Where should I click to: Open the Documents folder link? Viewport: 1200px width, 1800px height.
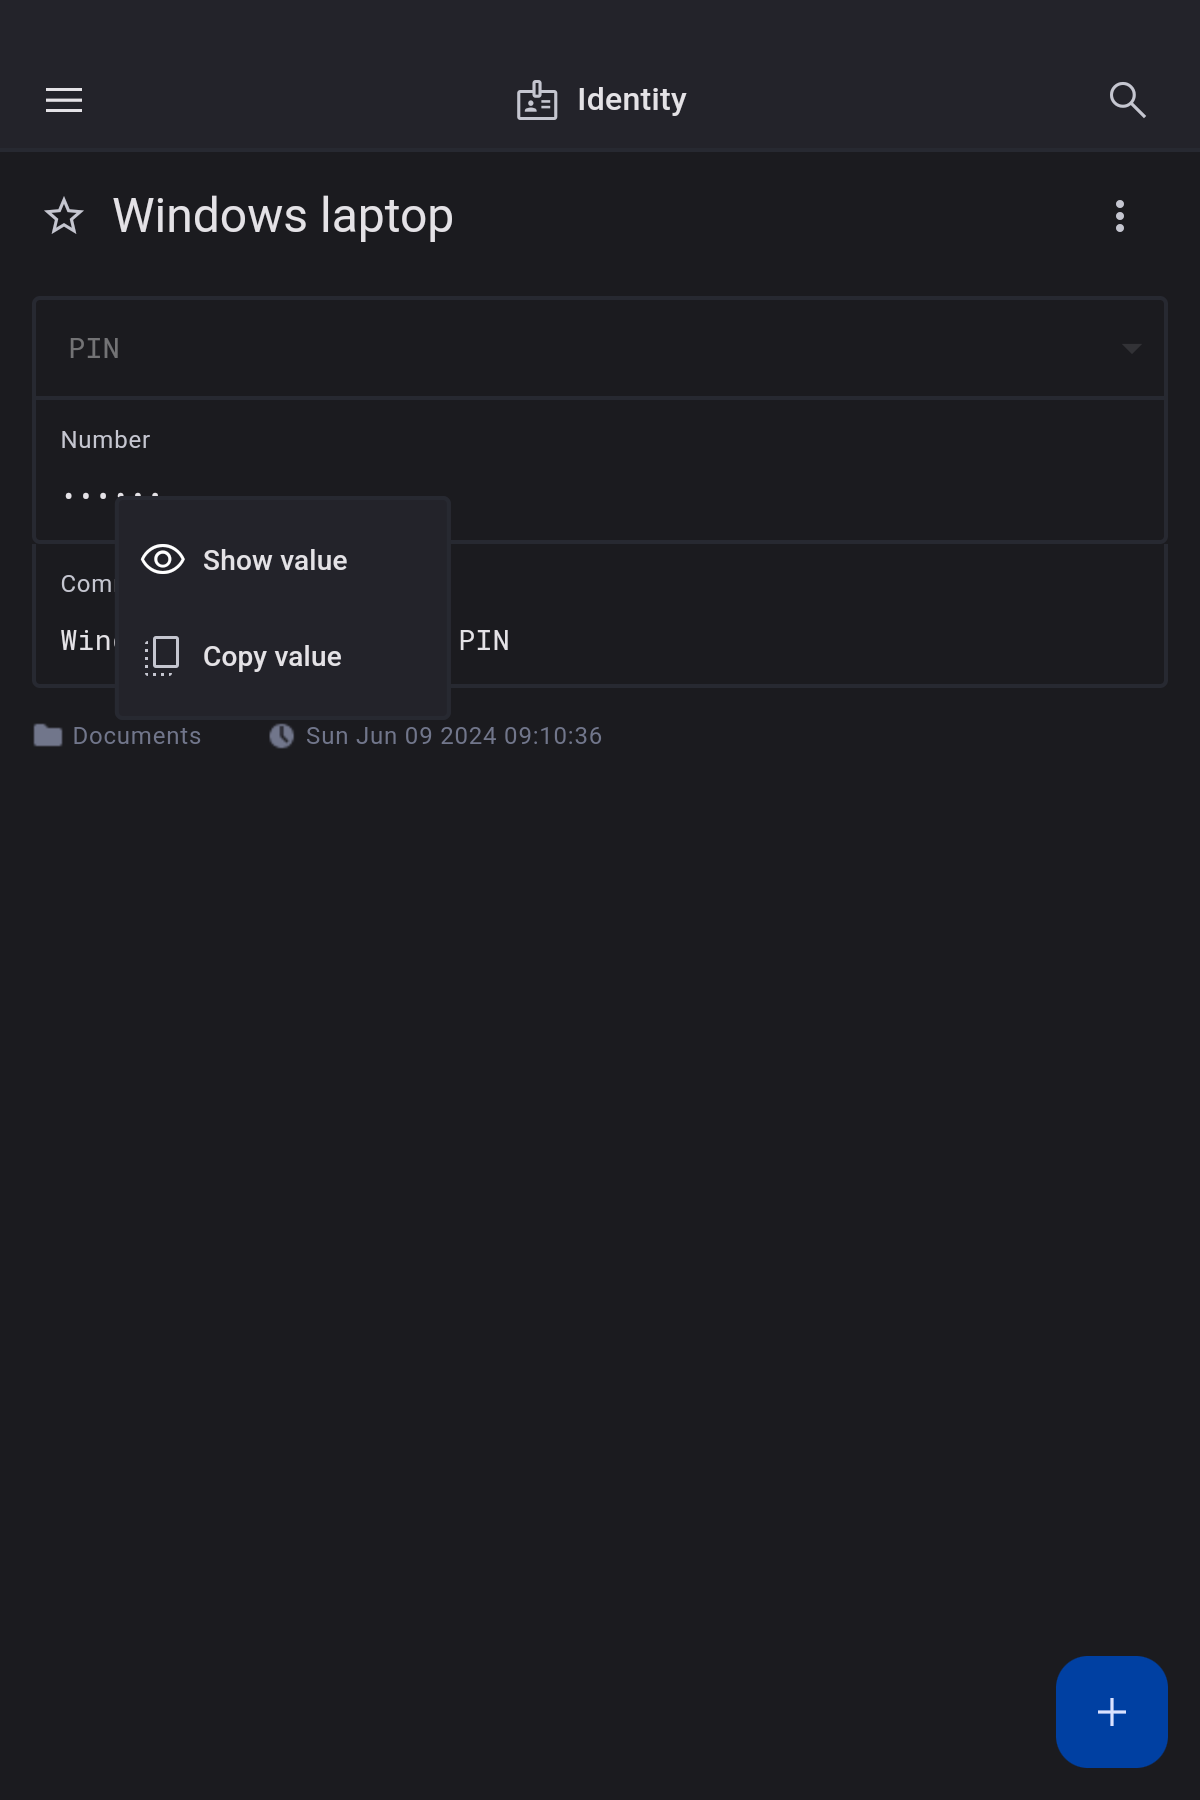coord(137,736)
